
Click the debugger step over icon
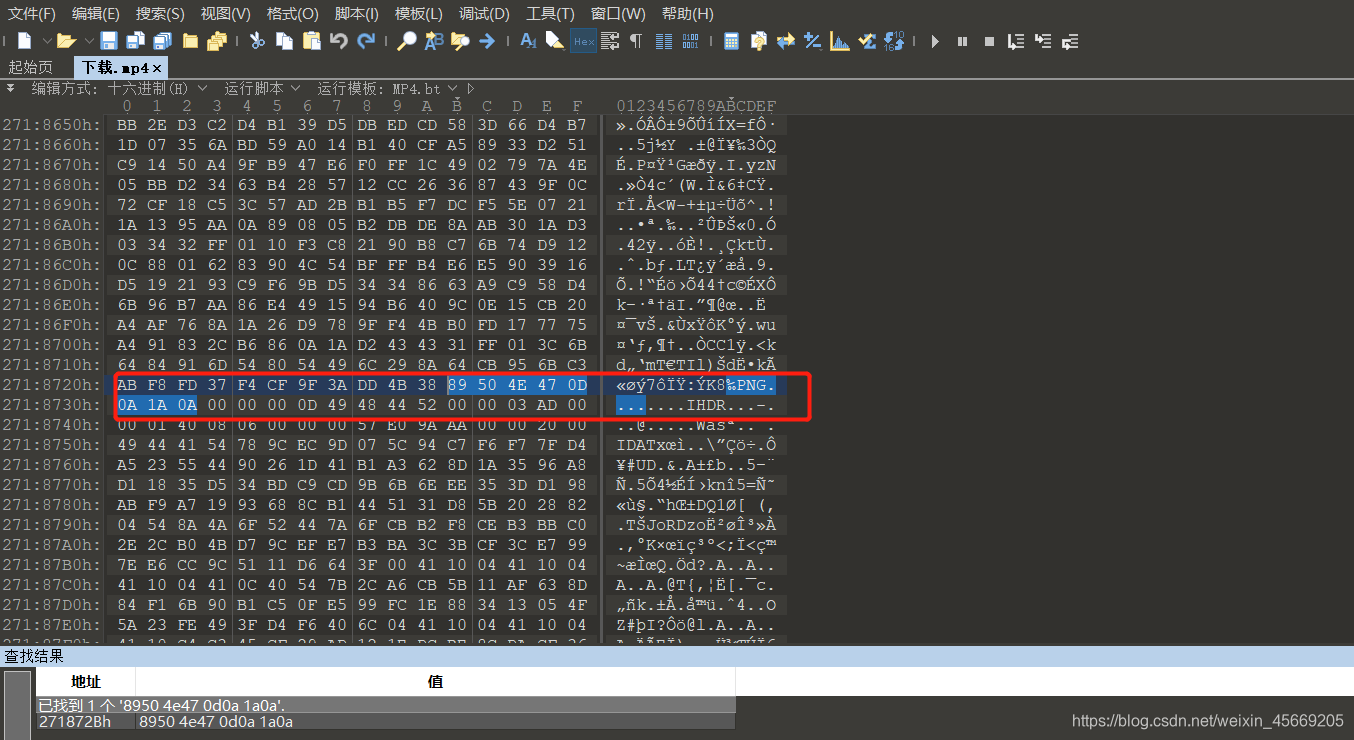(x=1015, y=41)
